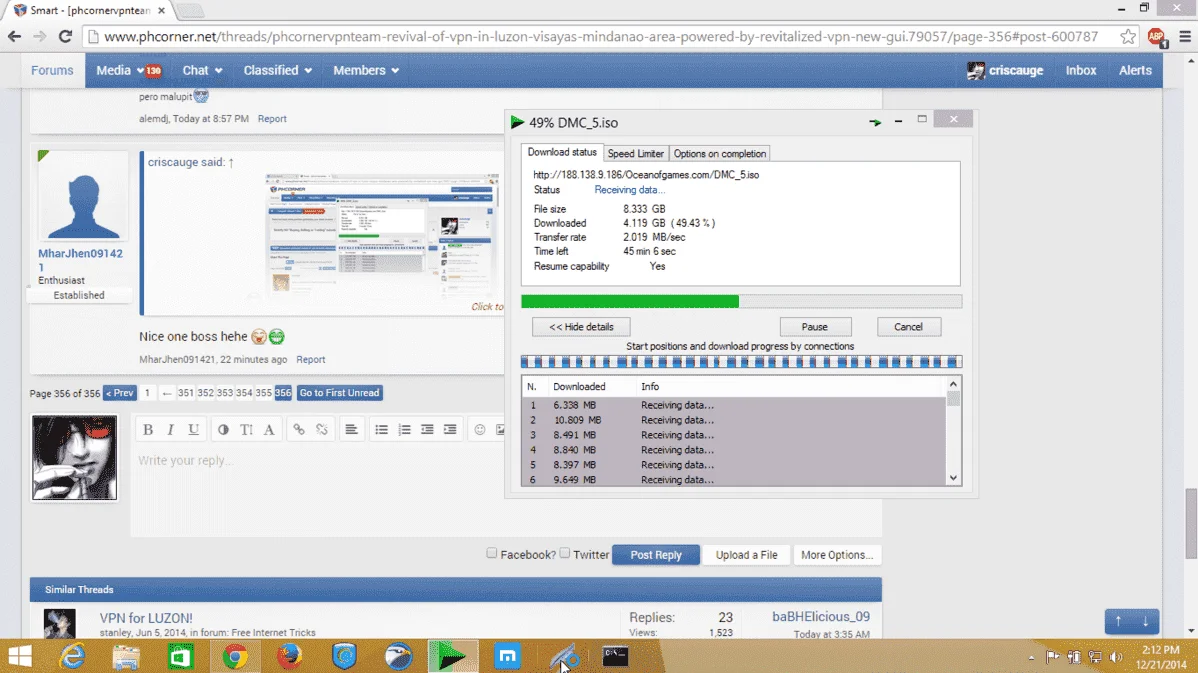The image size is (1198, 673).
Task: Open font size tool in editor toolbar
Action: click(246, 430)
